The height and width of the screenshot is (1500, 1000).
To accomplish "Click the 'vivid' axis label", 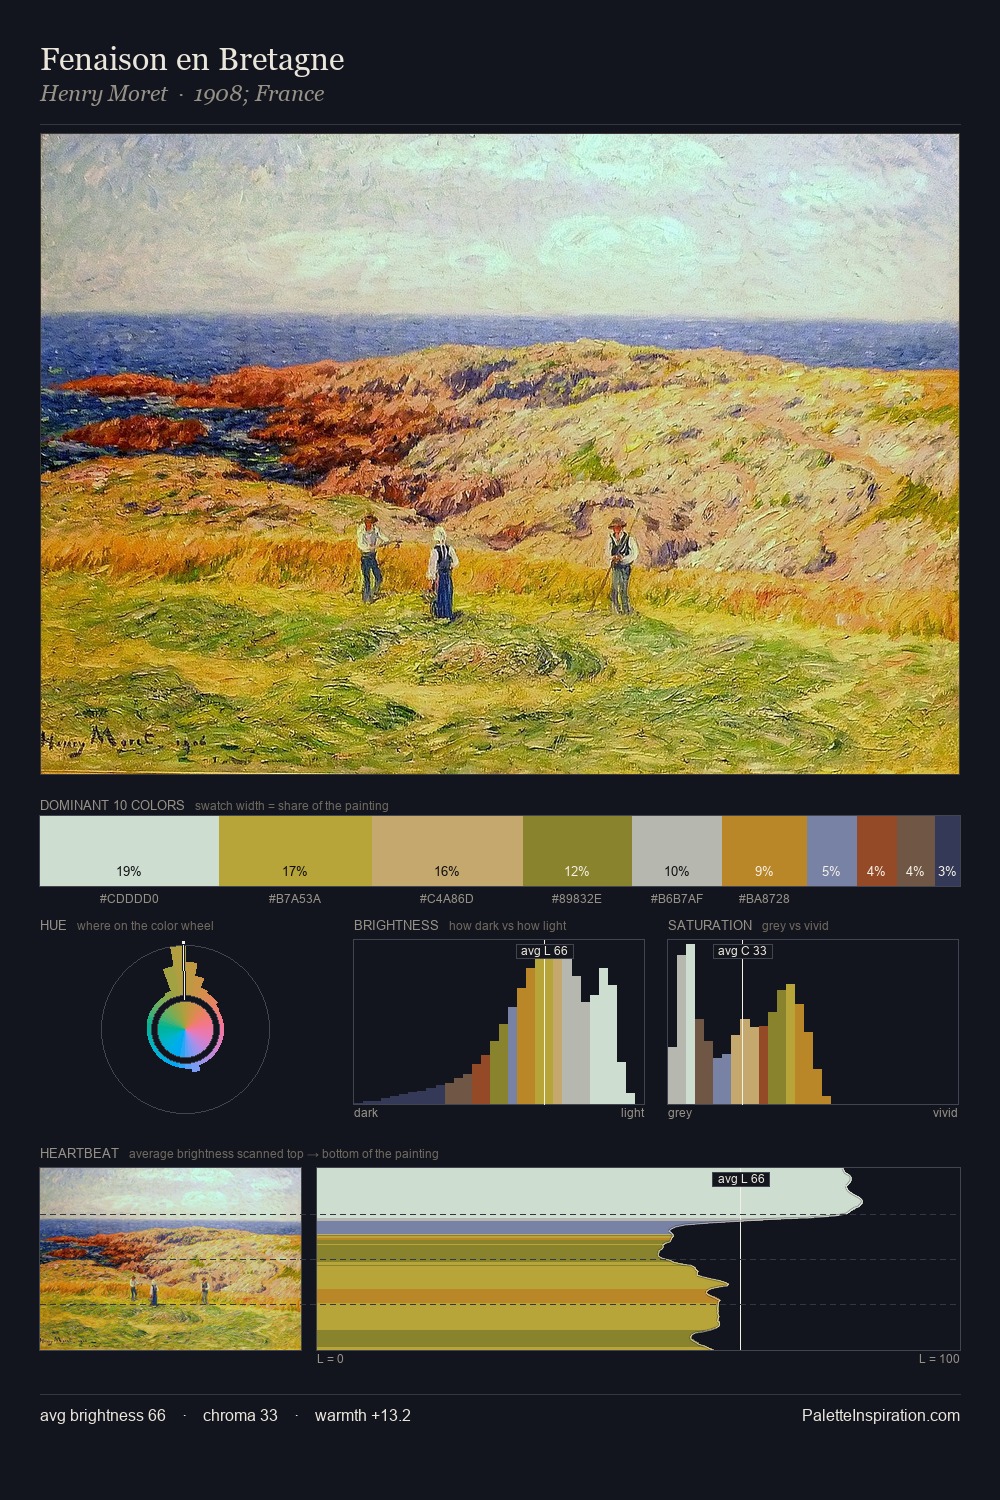I will coord(945,1113).
